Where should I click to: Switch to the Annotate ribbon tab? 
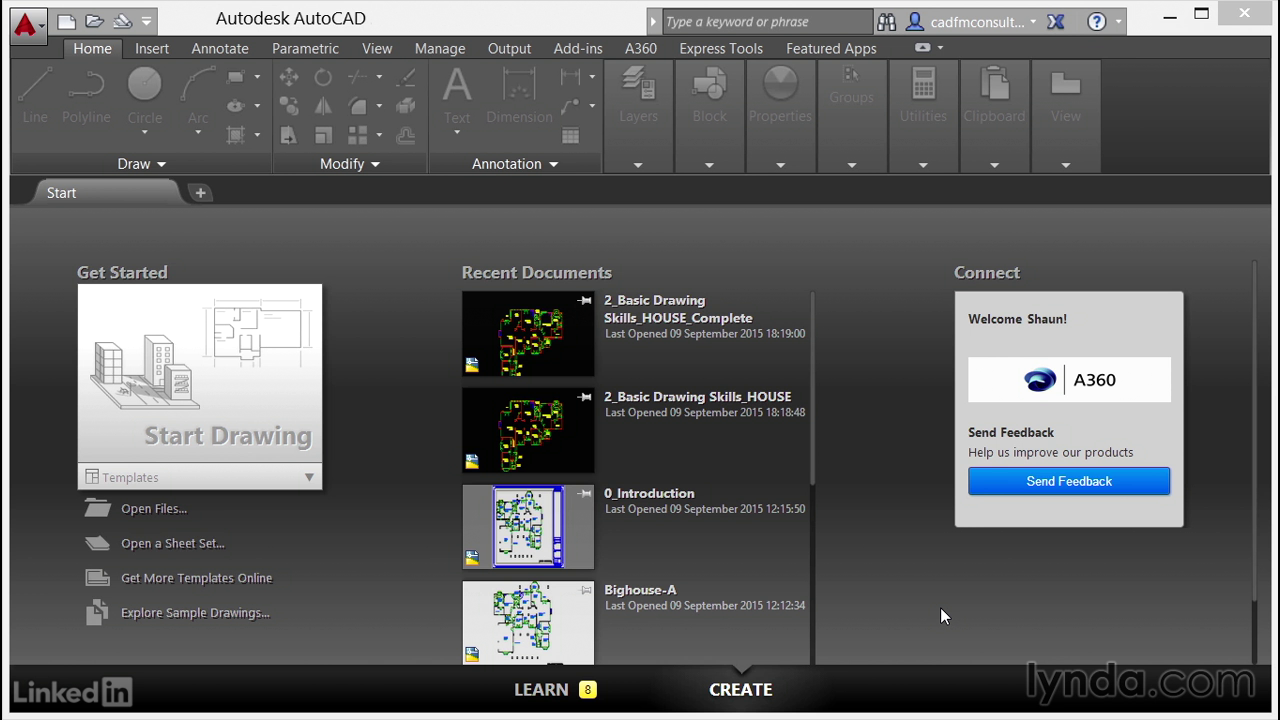pos(220,48)
